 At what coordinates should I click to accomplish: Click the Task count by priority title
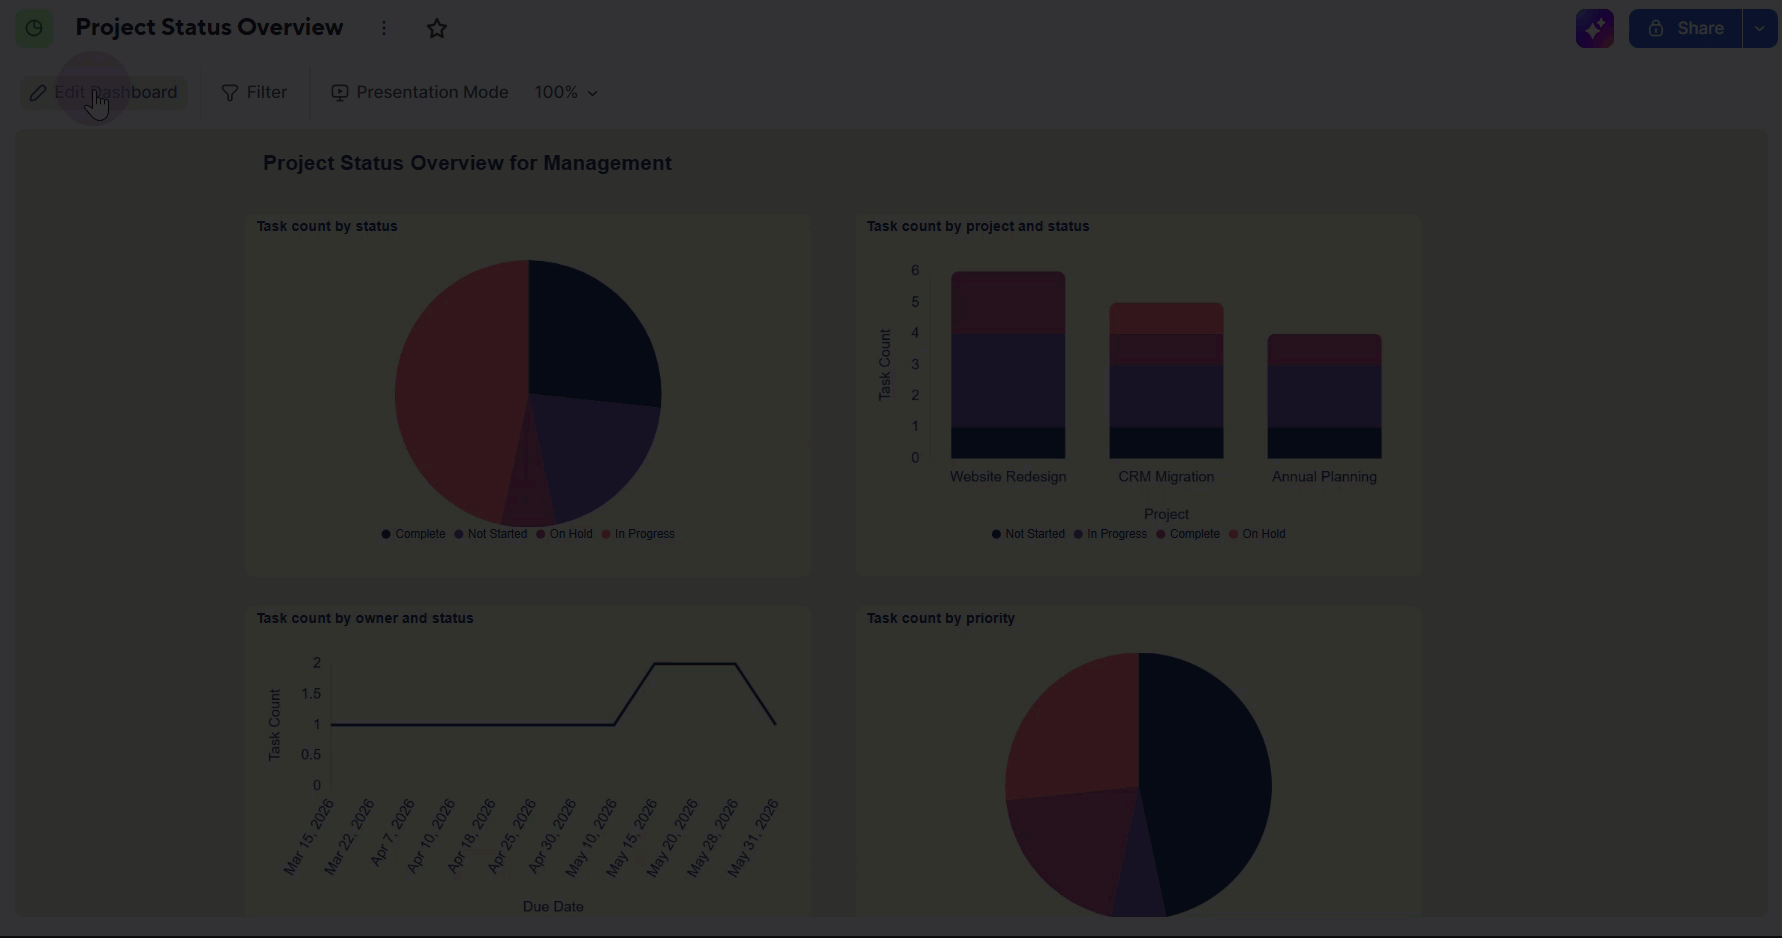[x=941, y=618]
